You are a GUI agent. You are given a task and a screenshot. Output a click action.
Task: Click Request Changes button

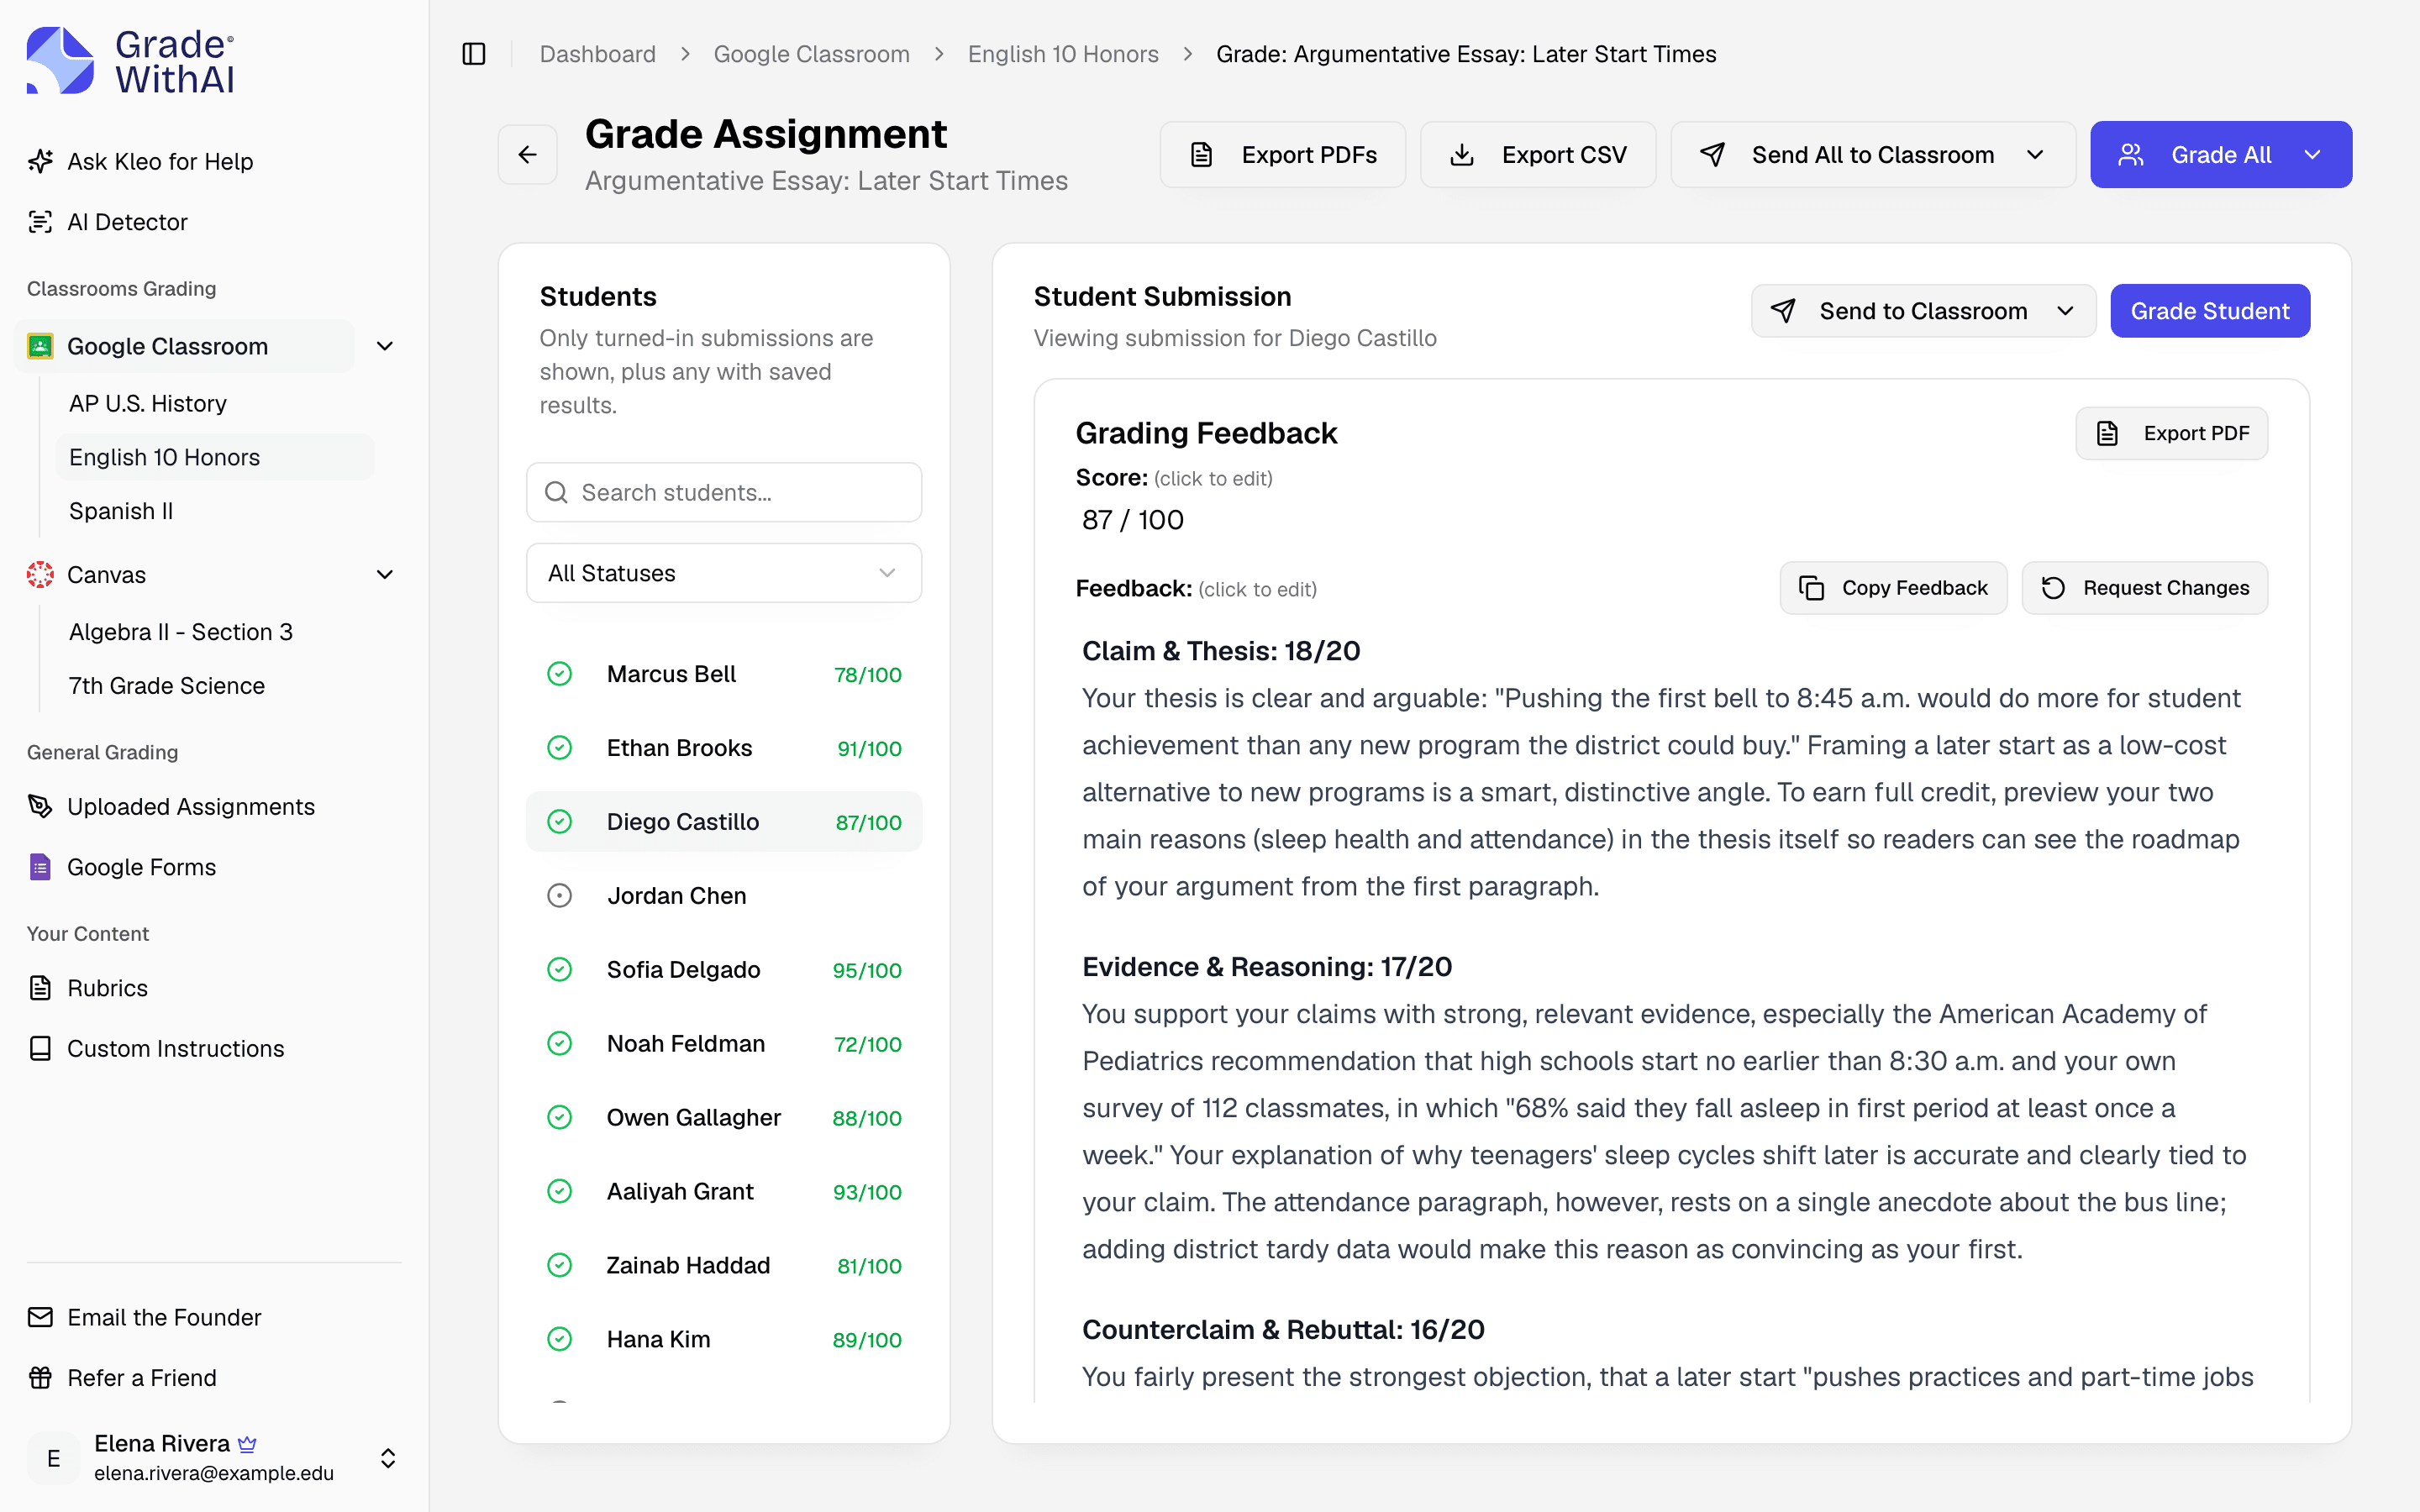pos(2145,588)
